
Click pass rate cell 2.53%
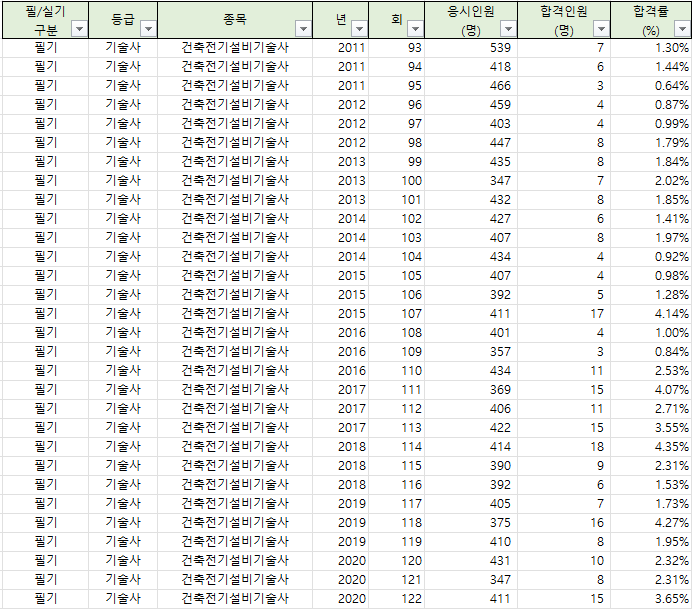click(x=651, y=370)
